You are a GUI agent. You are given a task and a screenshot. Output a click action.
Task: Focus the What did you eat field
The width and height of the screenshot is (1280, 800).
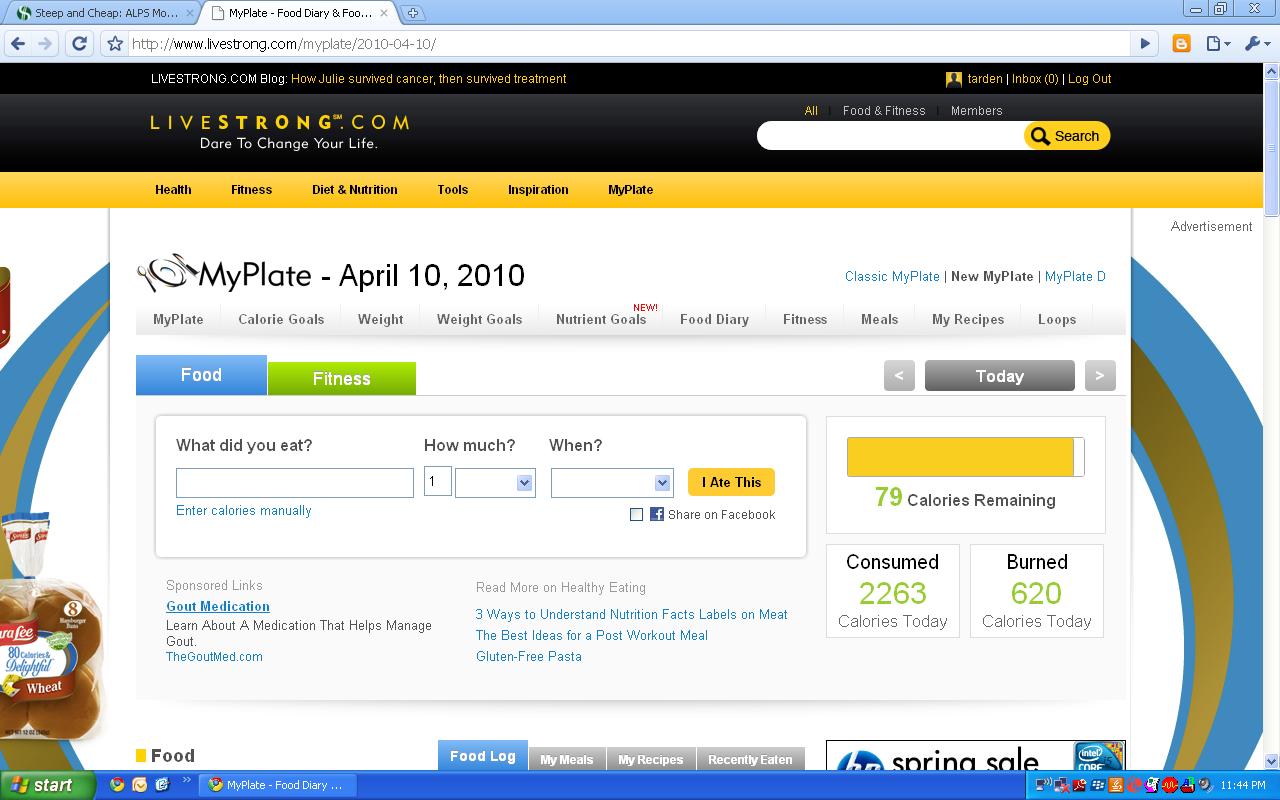[295, 482]
